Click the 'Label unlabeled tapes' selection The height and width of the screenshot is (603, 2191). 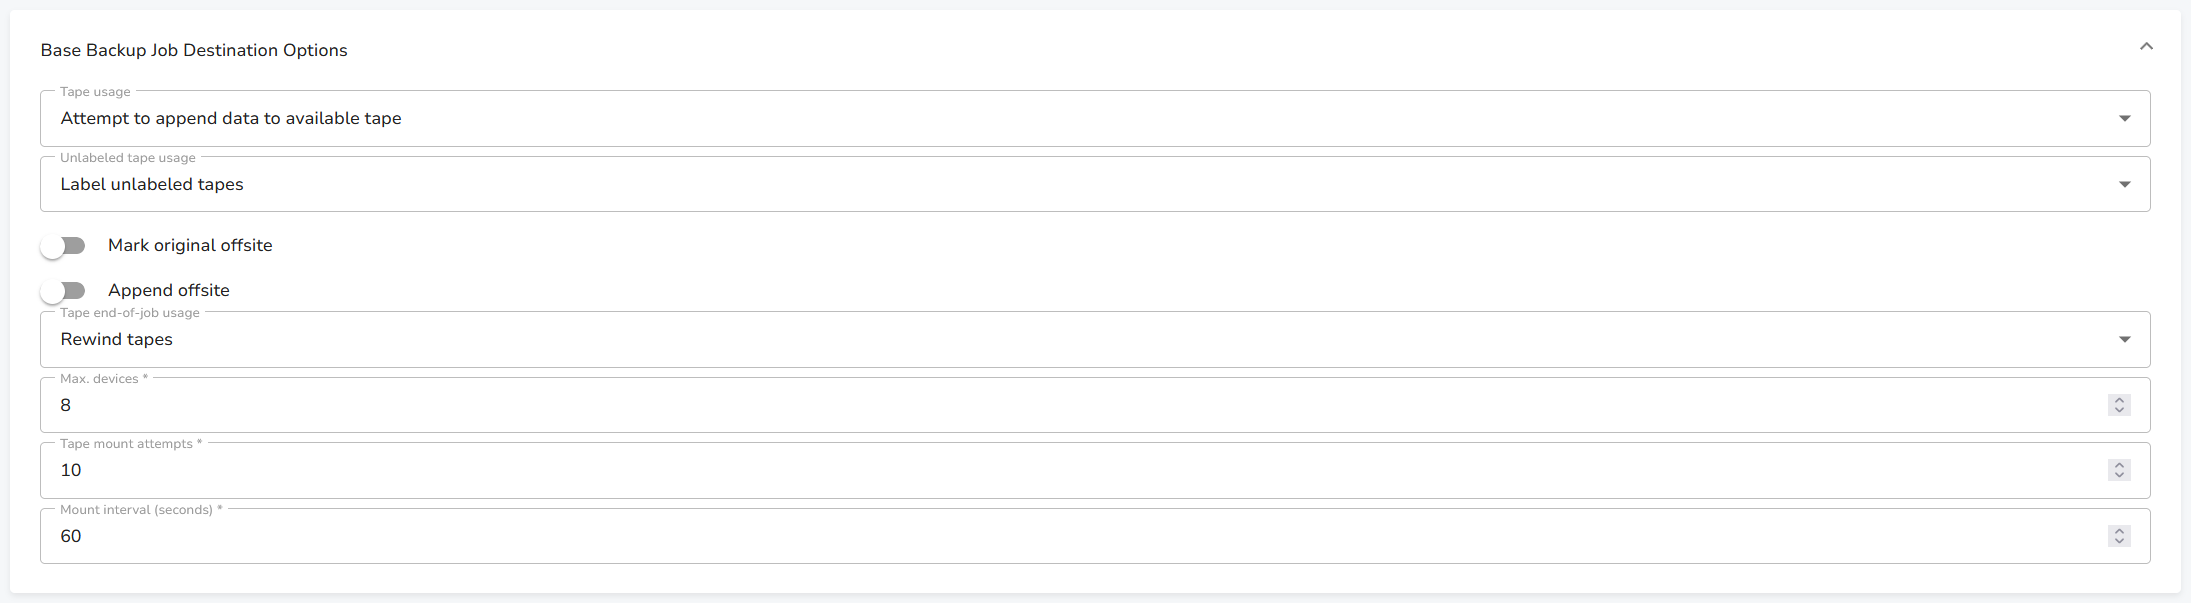coord(152,185)
